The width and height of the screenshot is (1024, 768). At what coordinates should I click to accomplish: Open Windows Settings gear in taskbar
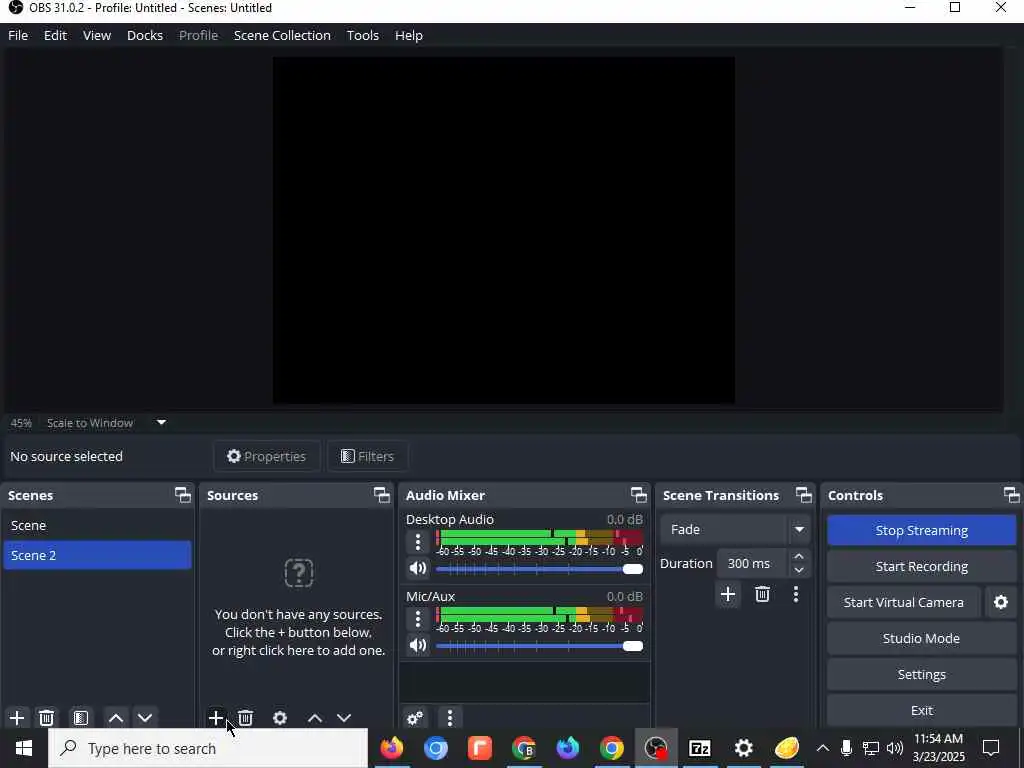click(x=743, y=748)
